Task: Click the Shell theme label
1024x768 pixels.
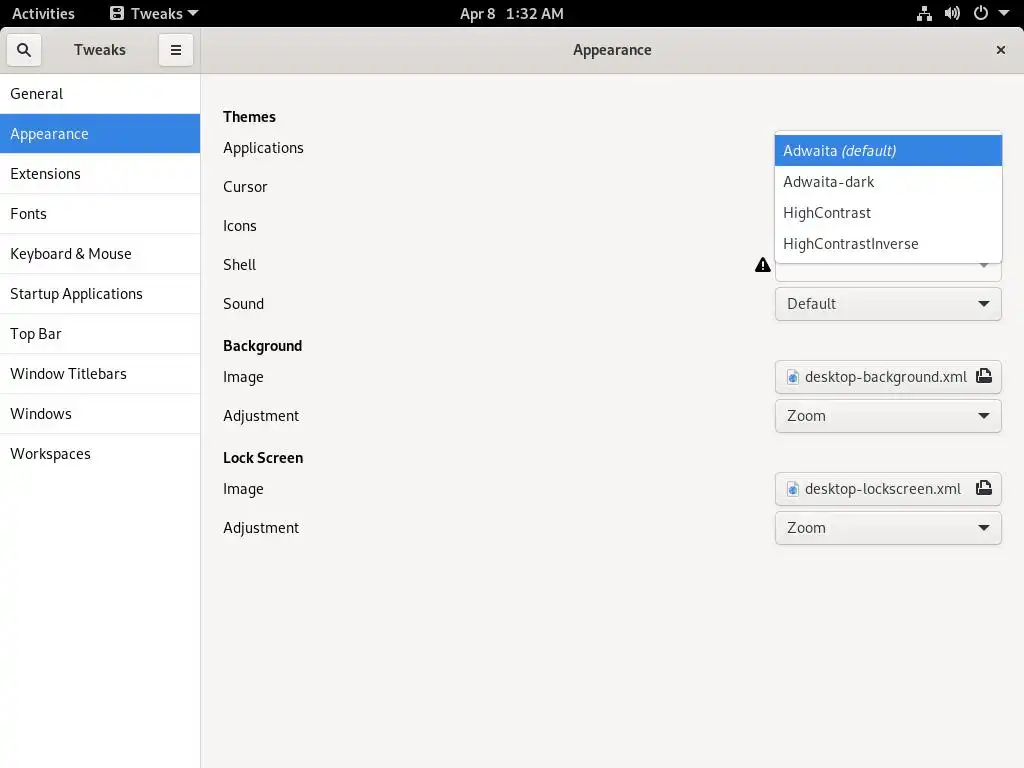Action: tap(239, 264)
